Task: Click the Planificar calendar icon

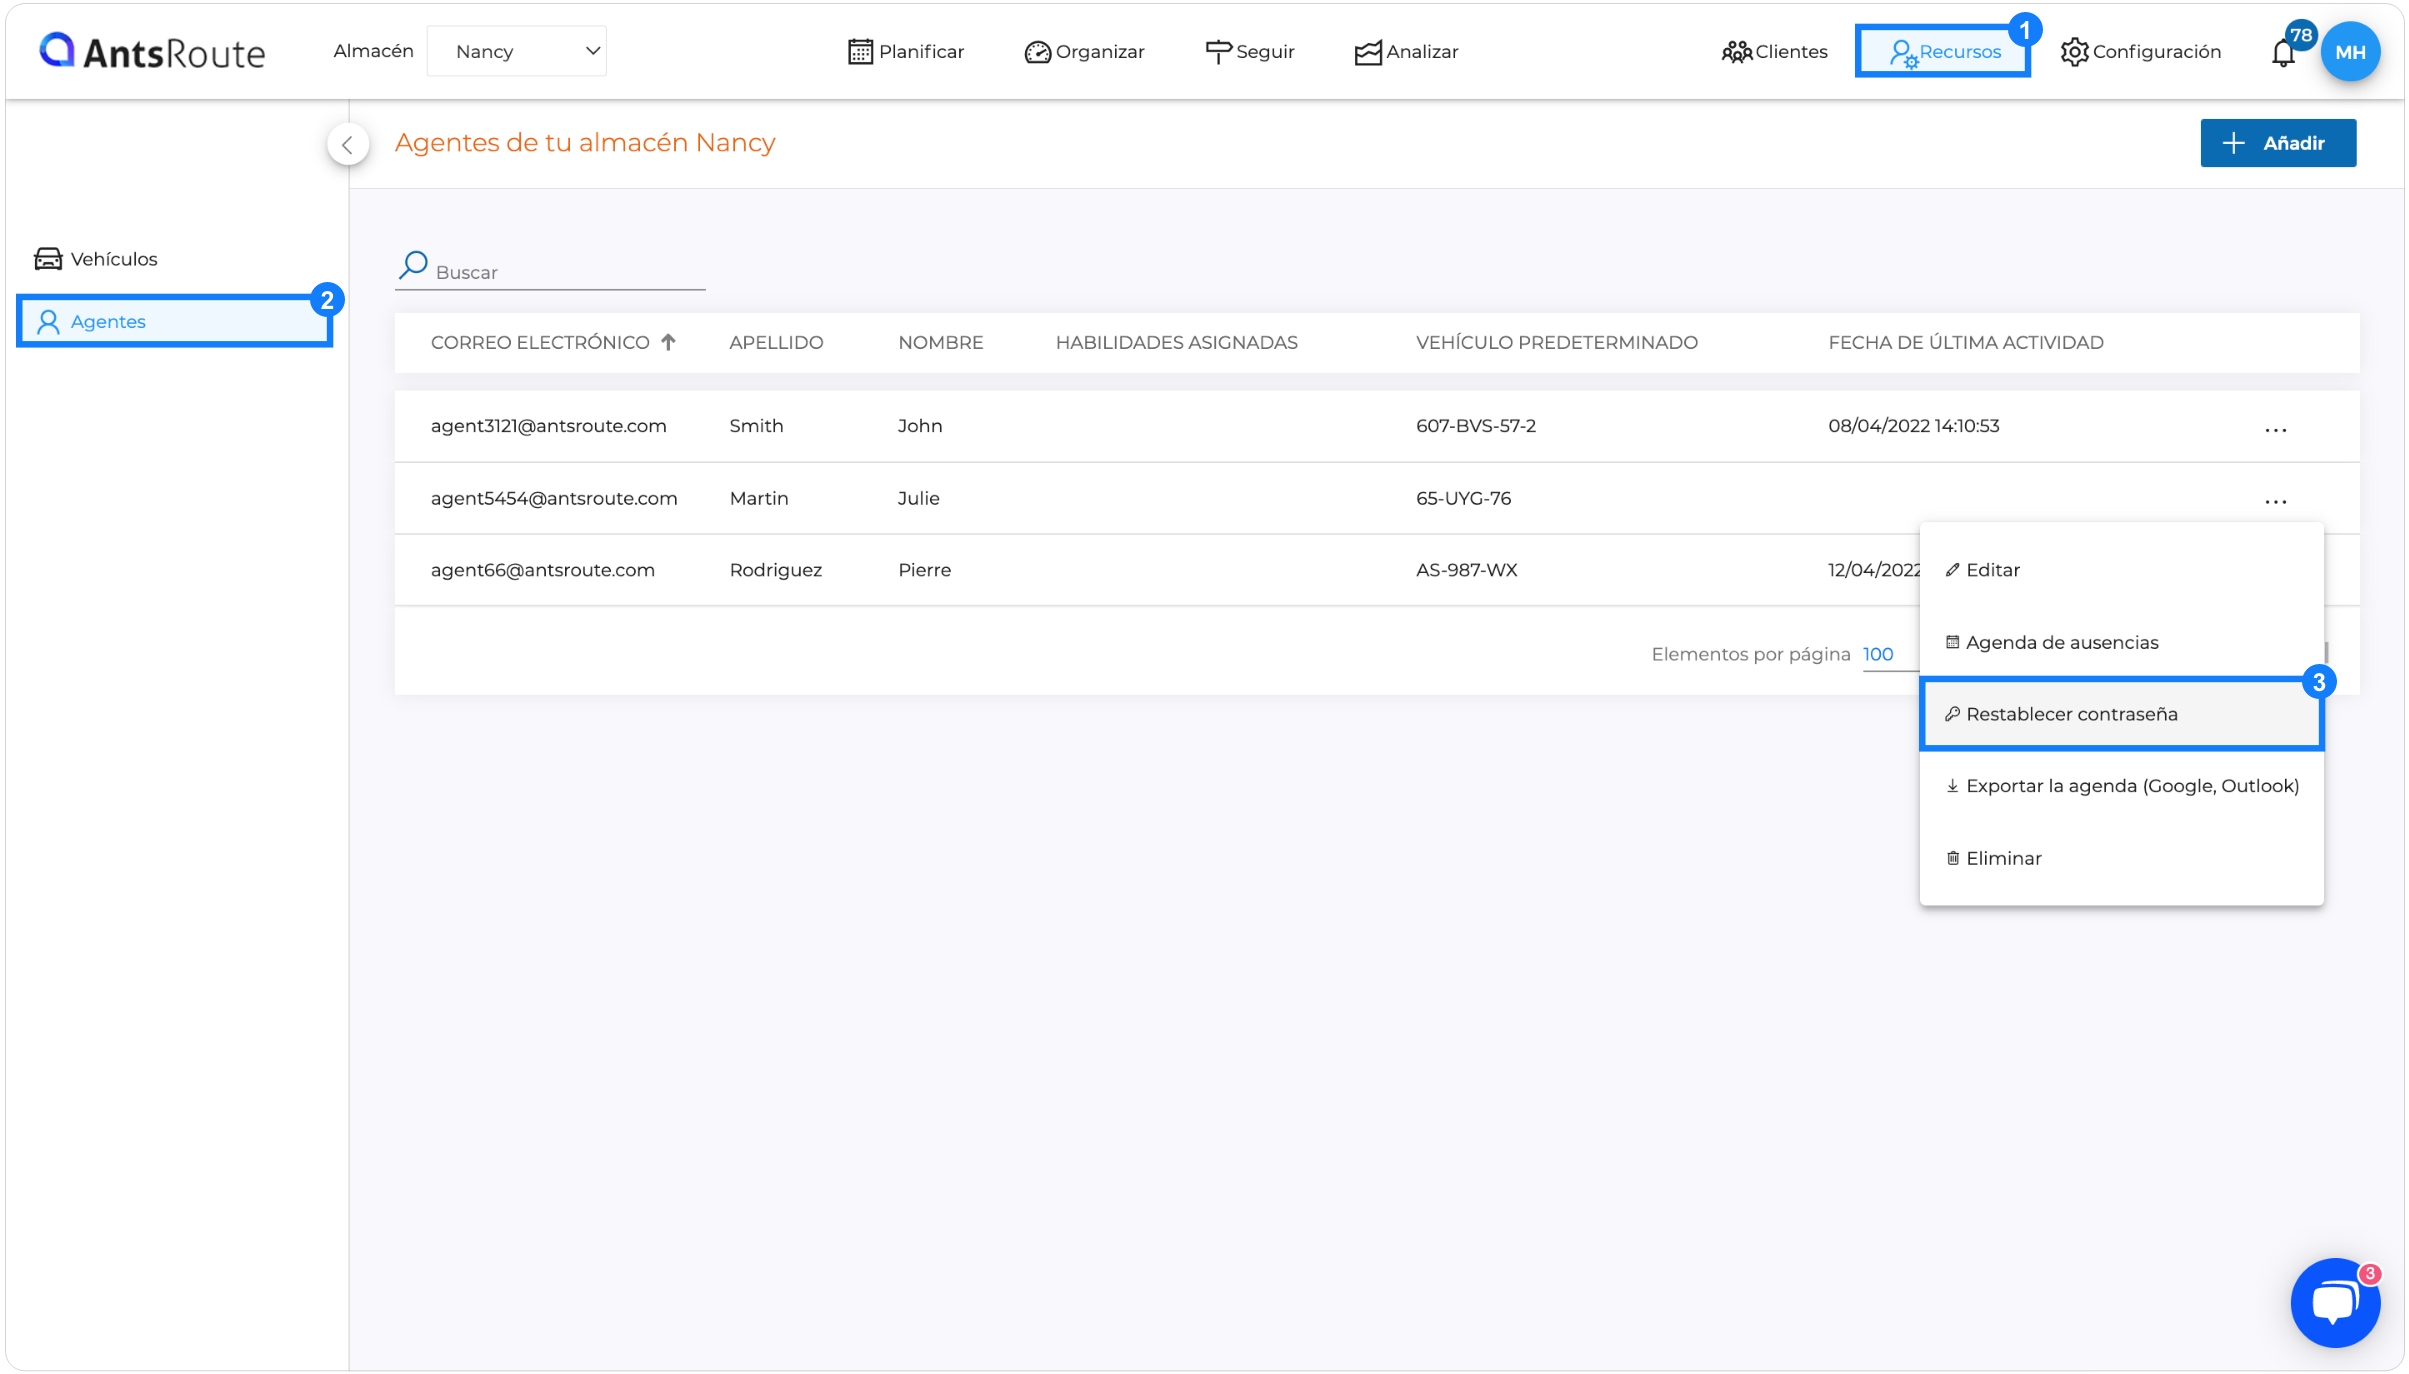Action: click(860, 52)
